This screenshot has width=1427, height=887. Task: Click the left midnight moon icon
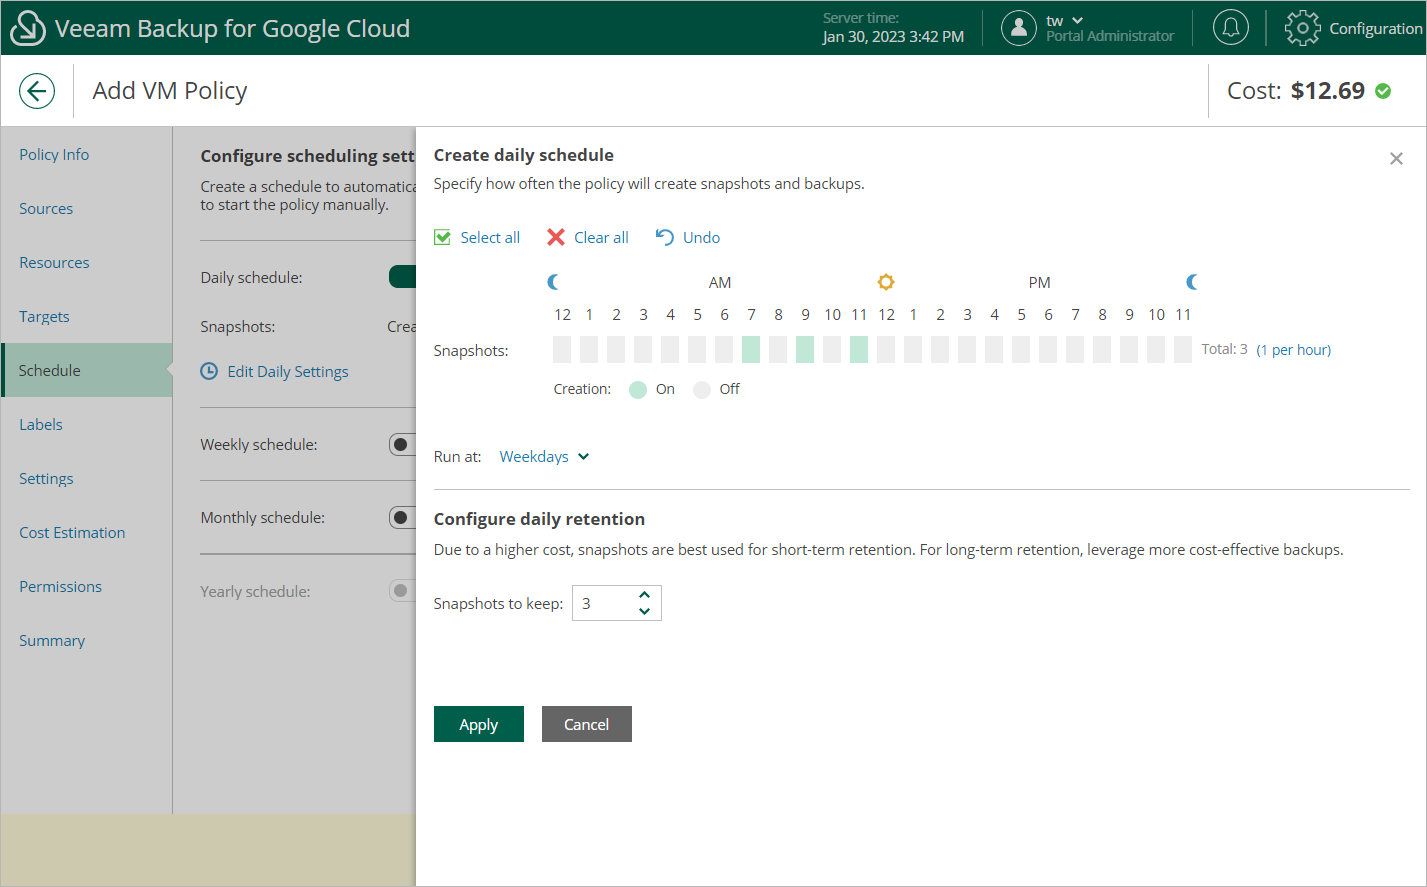554,282
